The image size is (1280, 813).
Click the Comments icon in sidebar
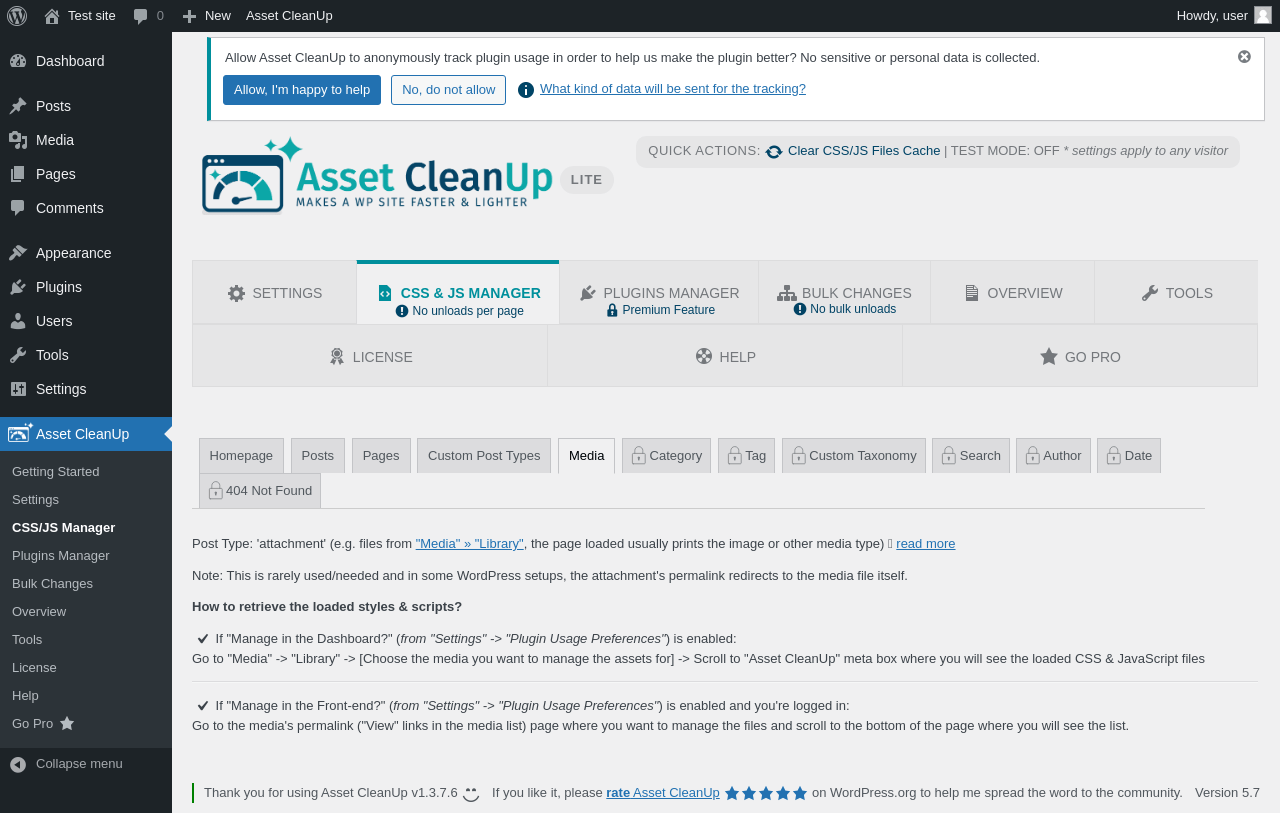click(x=18, y=208)
